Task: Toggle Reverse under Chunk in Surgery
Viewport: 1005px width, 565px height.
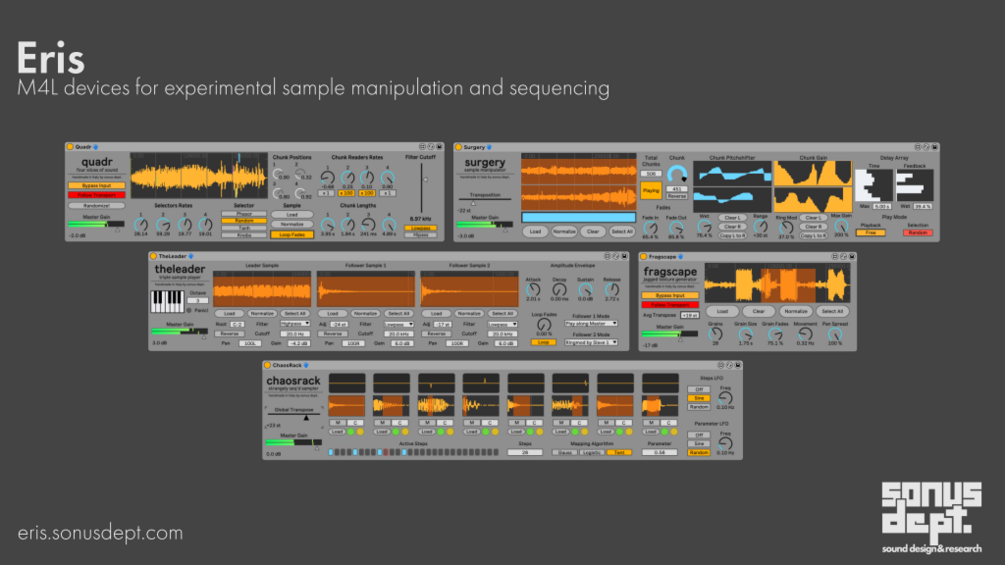Action: pyautogui.click(x=676, y=197)
